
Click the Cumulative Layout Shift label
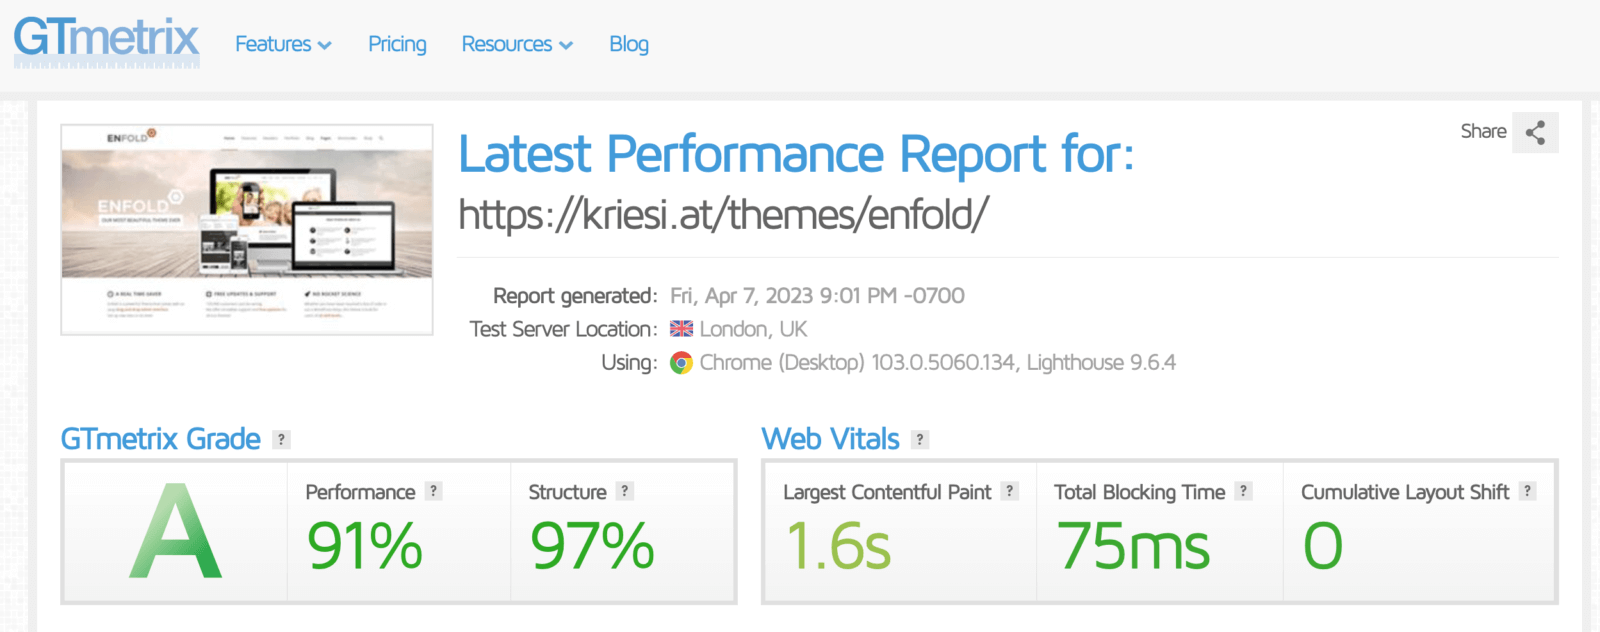(x=1405, y=492)
